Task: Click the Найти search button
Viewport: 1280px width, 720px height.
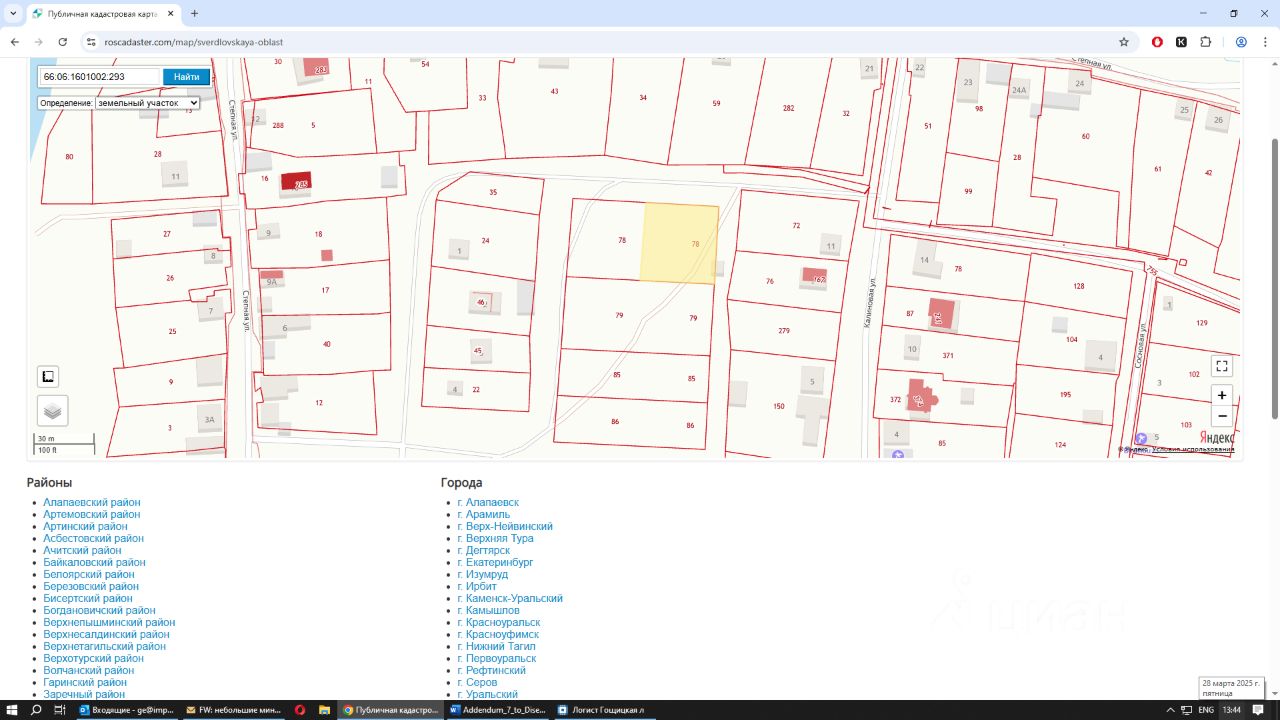Action: [x=186, y=77]
